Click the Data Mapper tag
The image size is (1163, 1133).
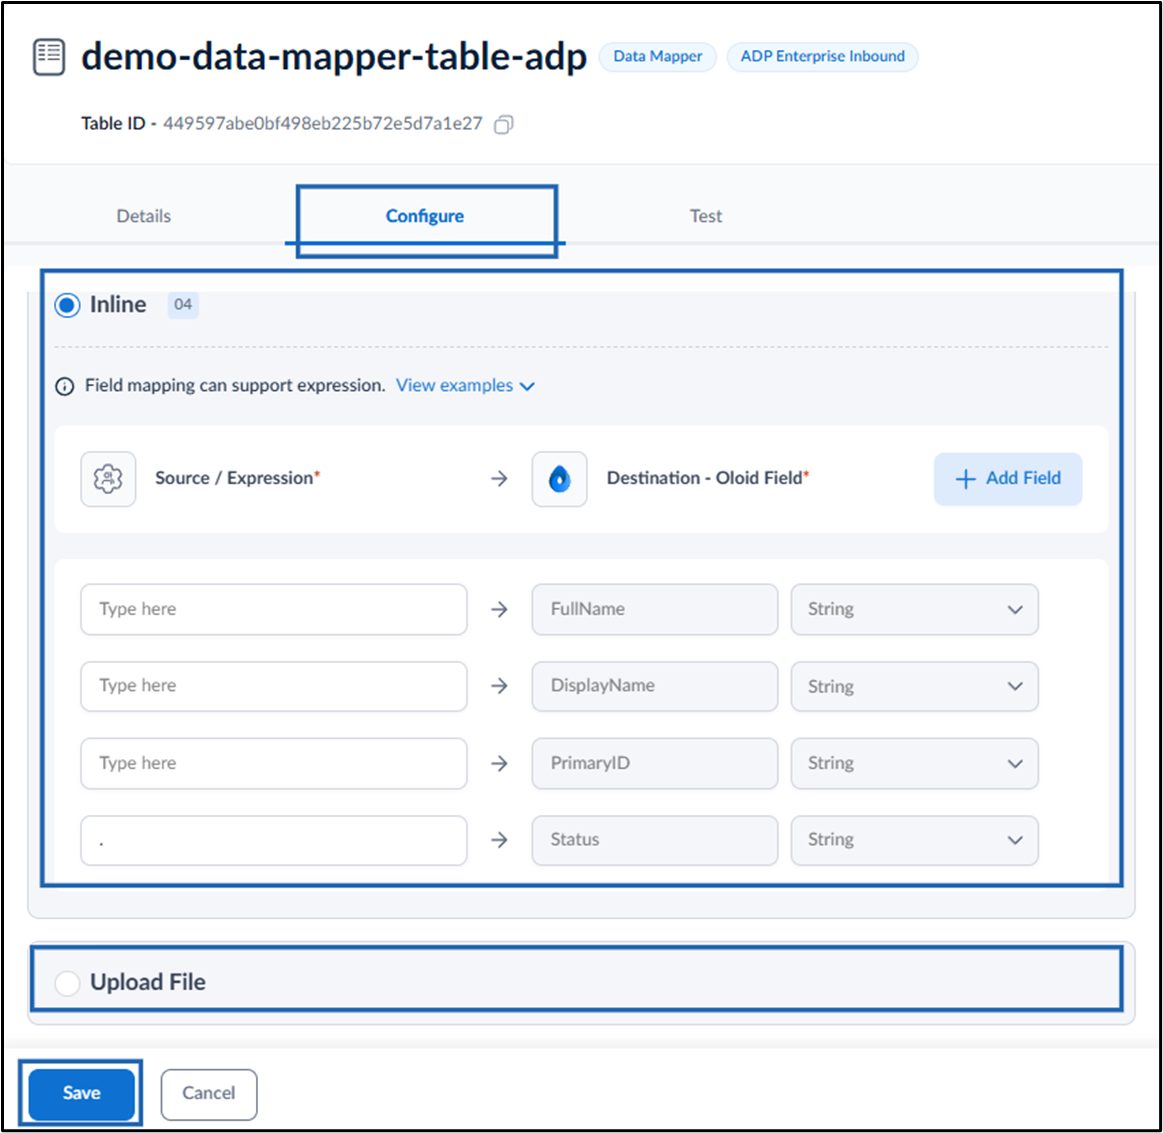[658, 56]
